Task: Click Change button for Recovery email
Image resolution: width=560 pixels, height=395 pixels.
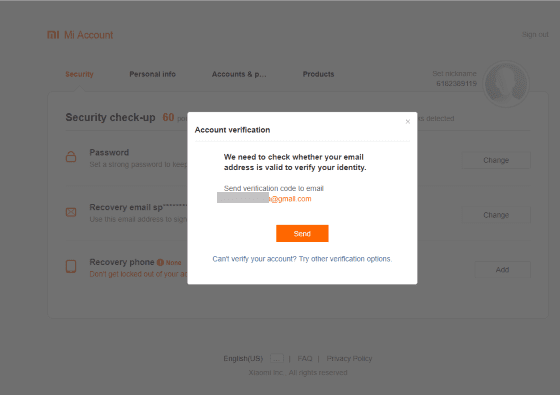Action: point(496,215)
